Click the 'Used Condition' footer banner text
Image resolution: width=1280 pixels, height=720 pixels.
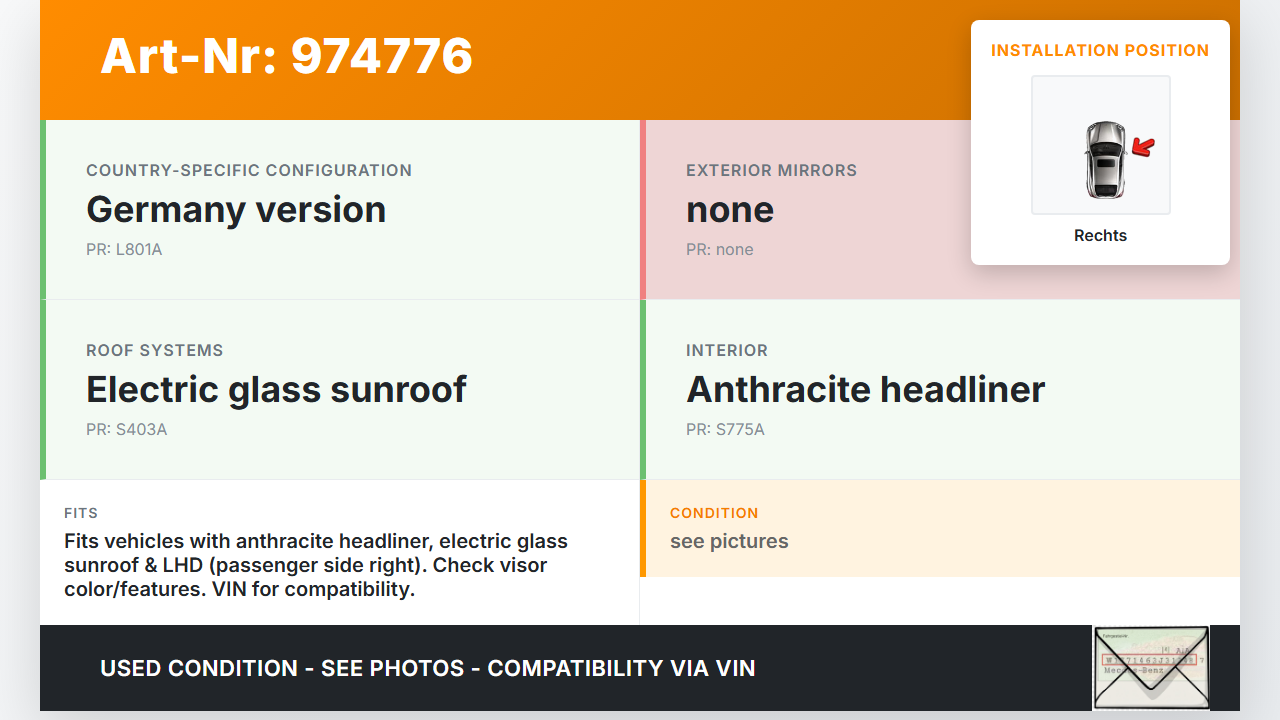coord(427,668)
